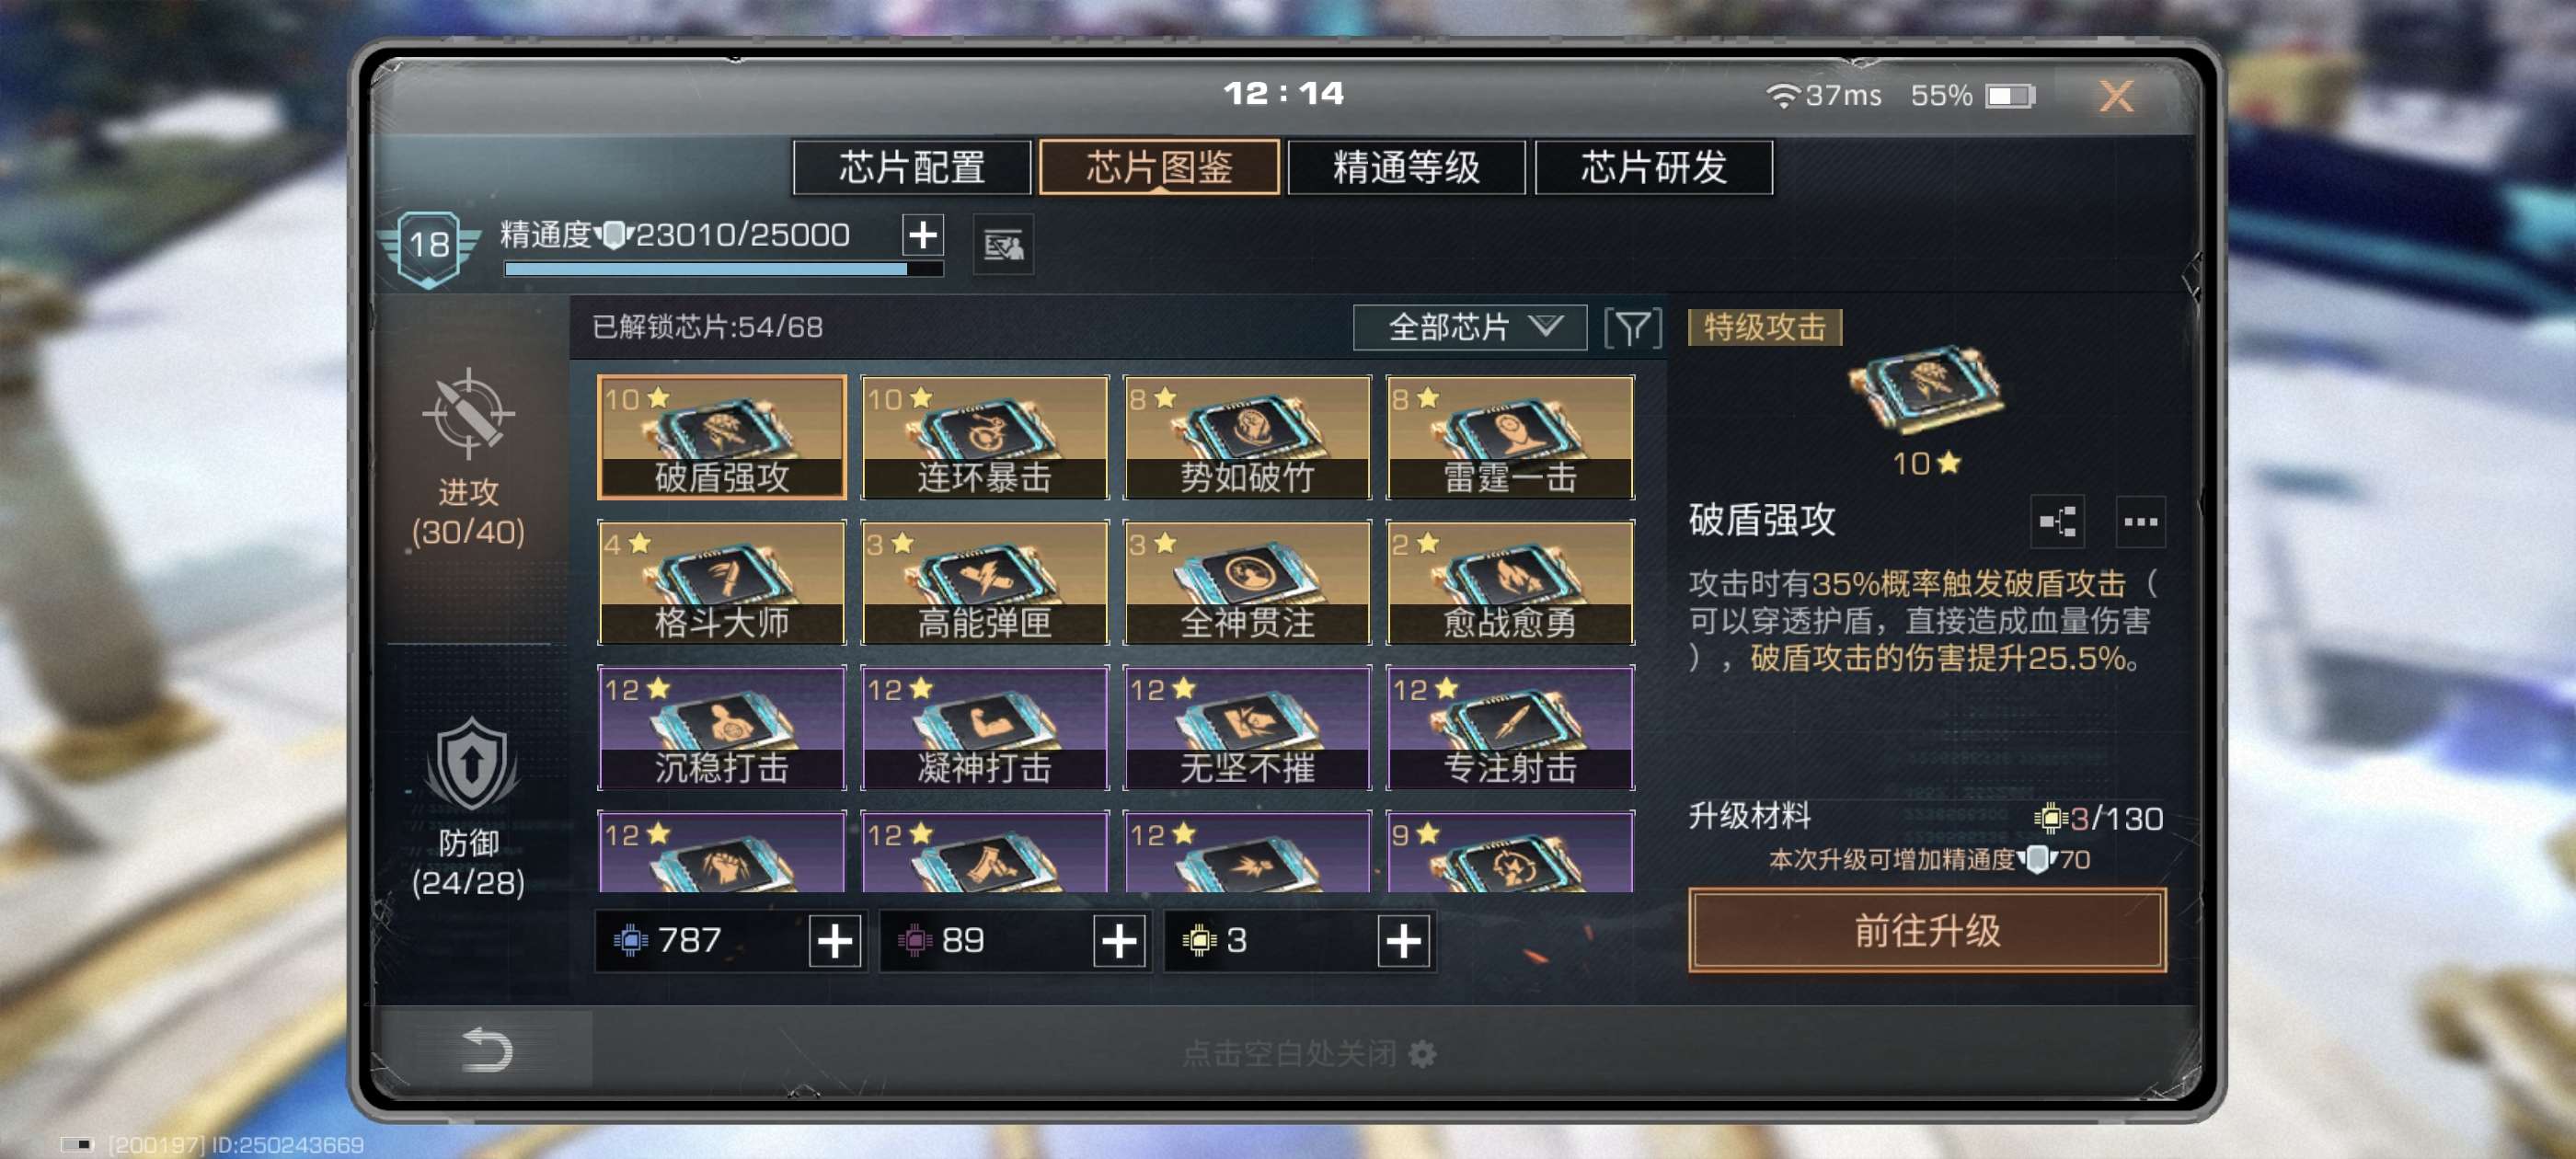Screen dimensions: 2576x1159
Task: Open the three-dots more options icon
Action: [2140, 521]
